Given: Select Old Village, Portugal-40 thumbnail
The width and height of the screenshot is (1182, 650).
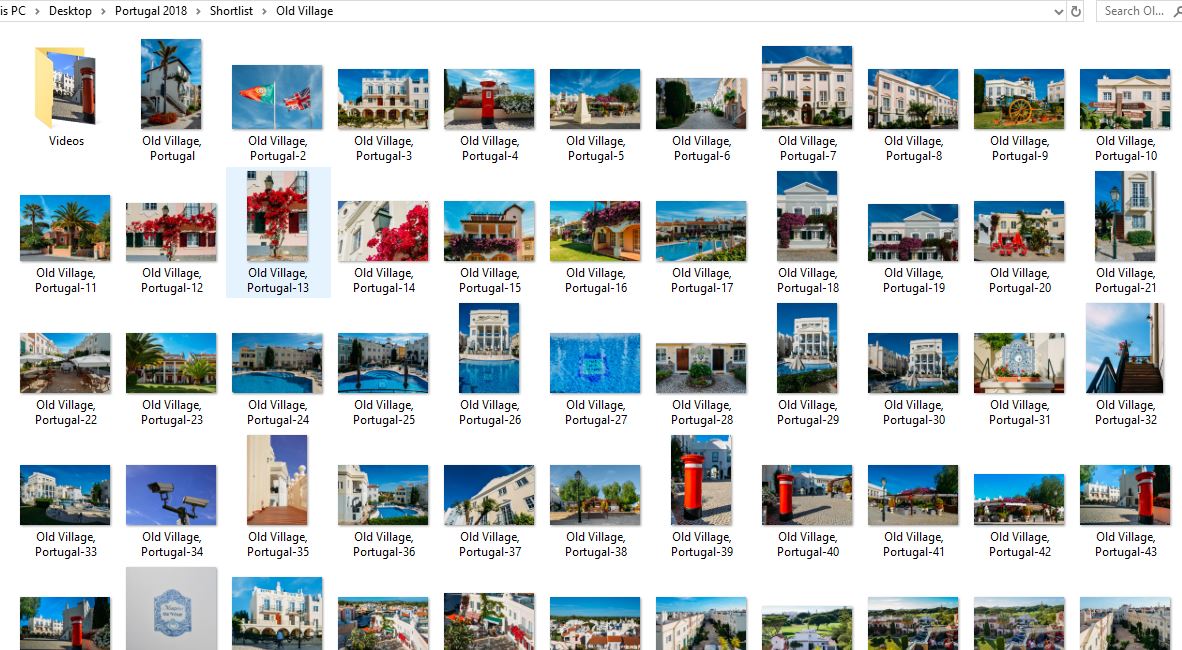Looking at the screenshot, I should point(807,495).
